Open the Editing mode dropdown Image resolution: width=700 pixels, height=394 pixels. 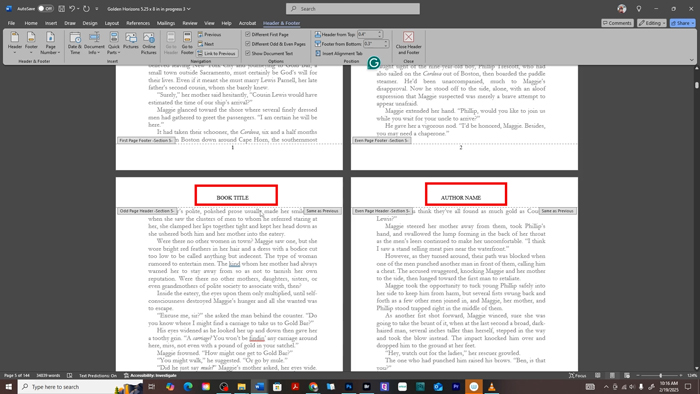coord(652,23)
